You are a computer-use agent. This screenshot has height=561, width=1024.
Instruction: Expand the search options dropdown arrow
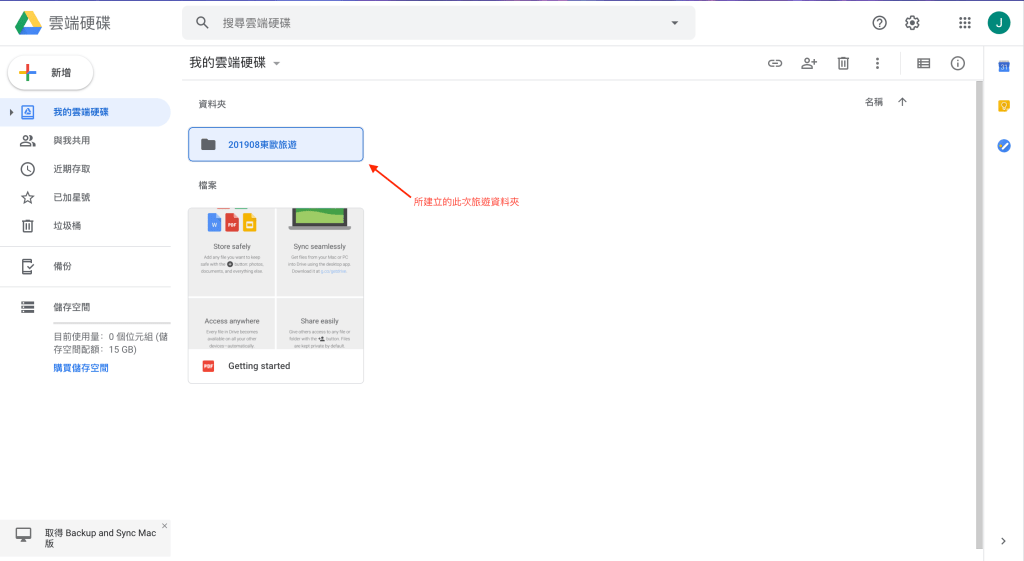coord(674,23)
